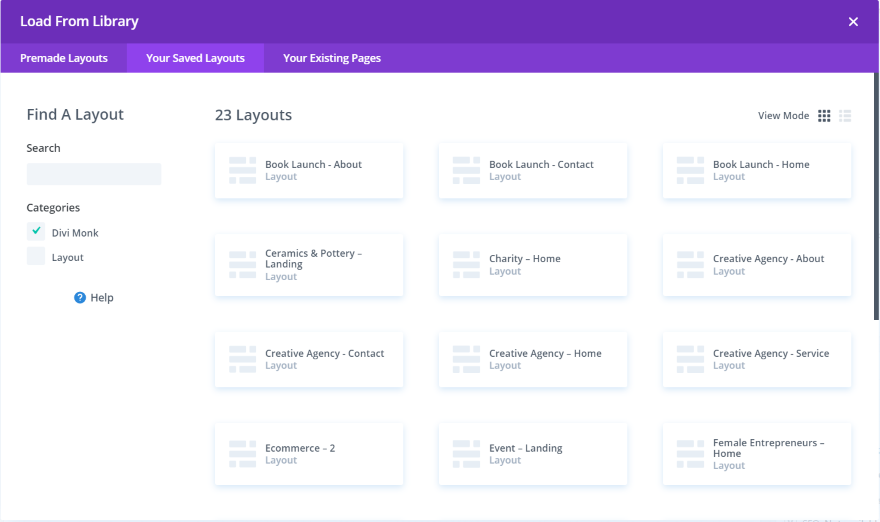880x522 pixels.
Task: Click Creative Agency - About layout icon
Action: coord(690,265)
